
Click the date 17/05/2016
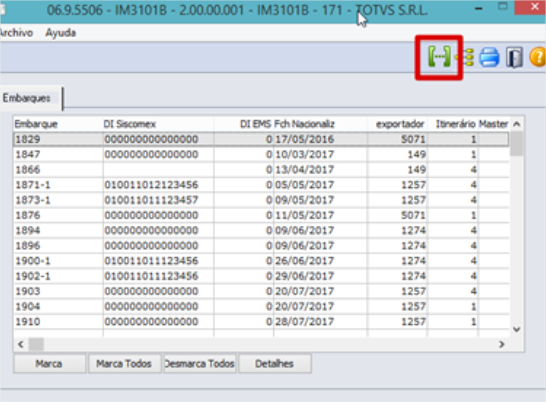click(x=305, y=139)
